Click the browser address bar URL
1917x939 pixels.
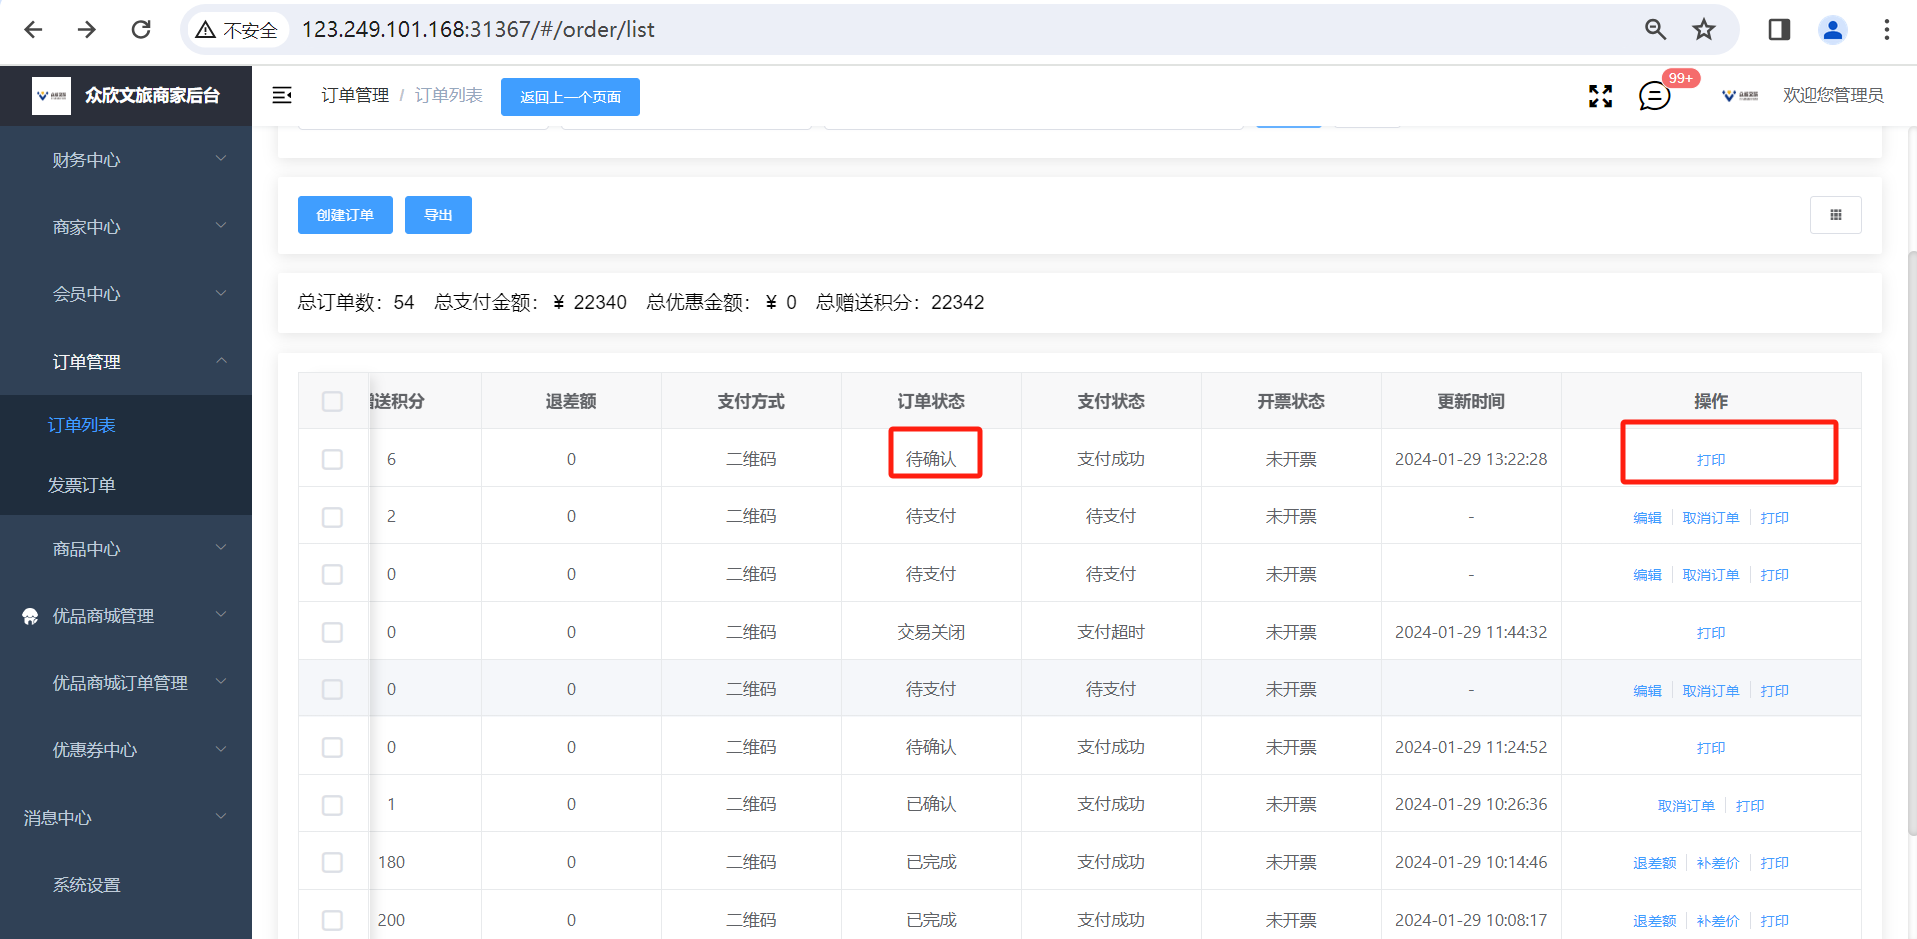[478, 30]
